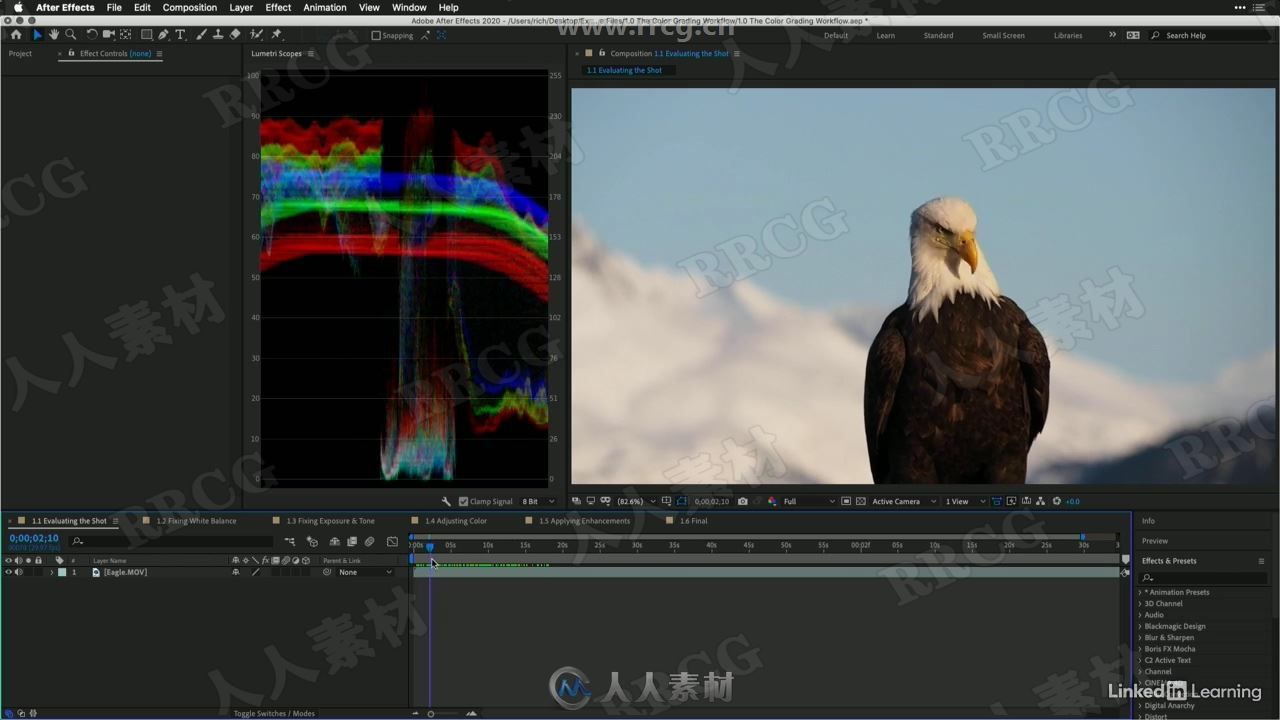Viewport: 1280px width, 720px height.
Task: Toggle the mask and shape path visibility icon
Action: pyautogui.click(x=682, y=501)
